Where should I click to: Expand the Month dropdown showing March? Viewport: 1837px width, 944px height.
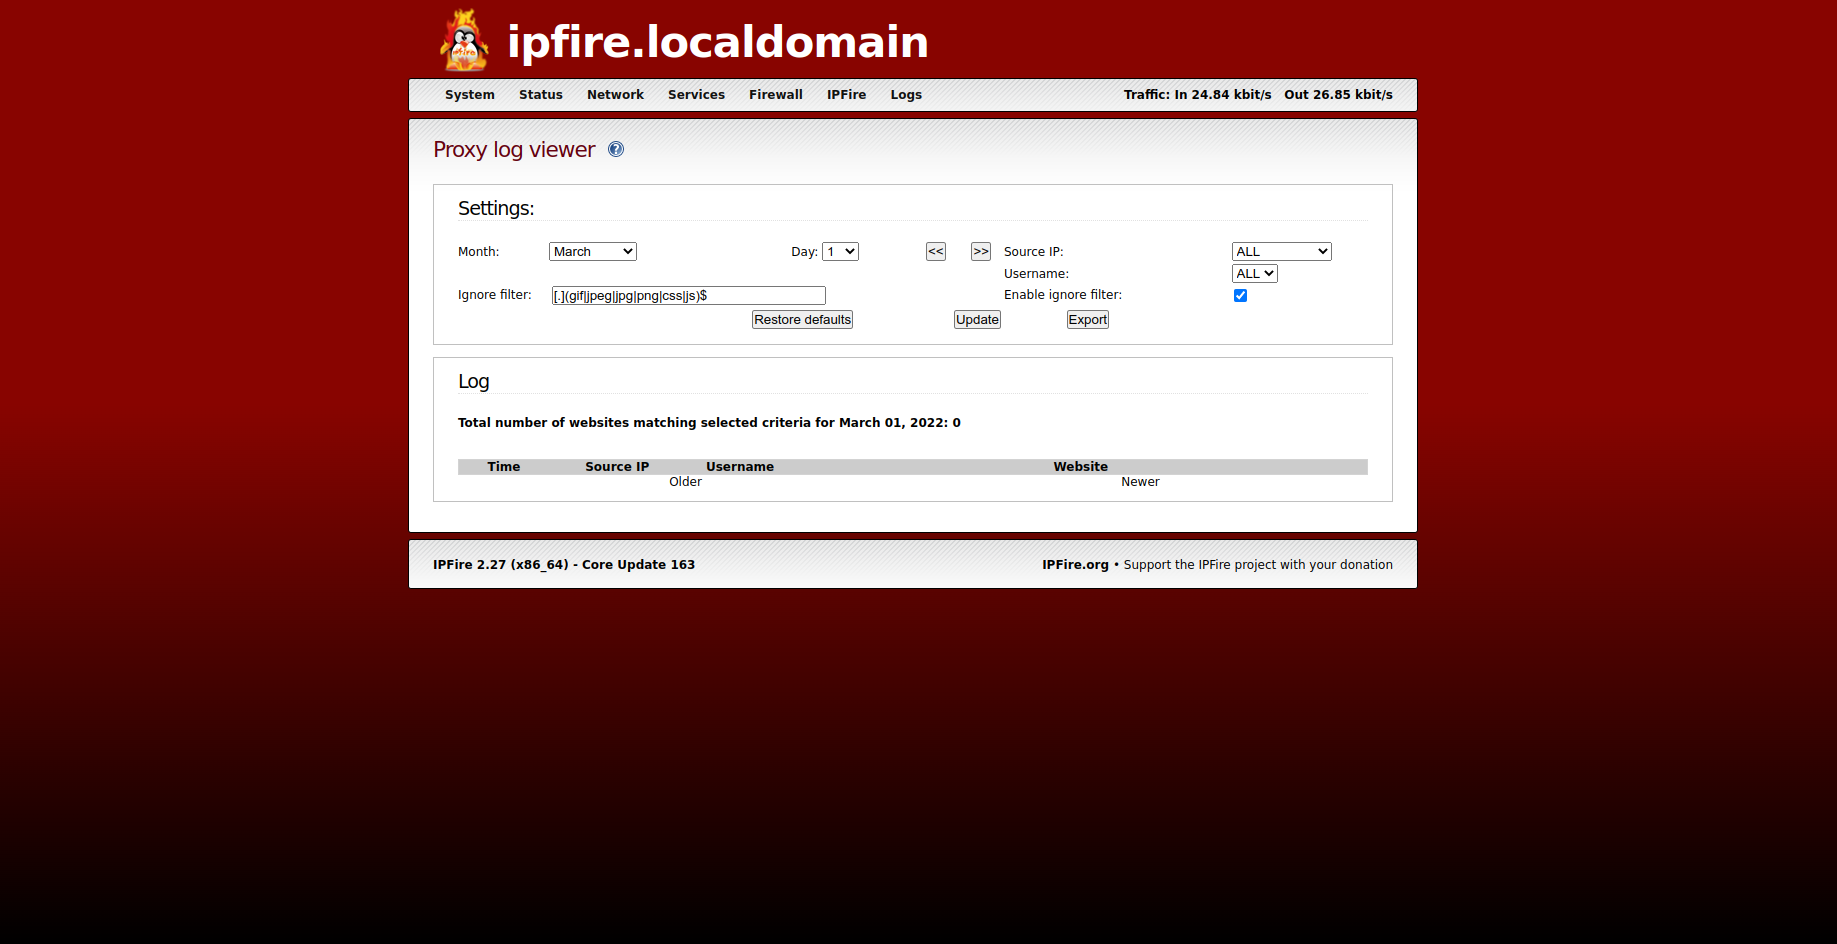593,252
